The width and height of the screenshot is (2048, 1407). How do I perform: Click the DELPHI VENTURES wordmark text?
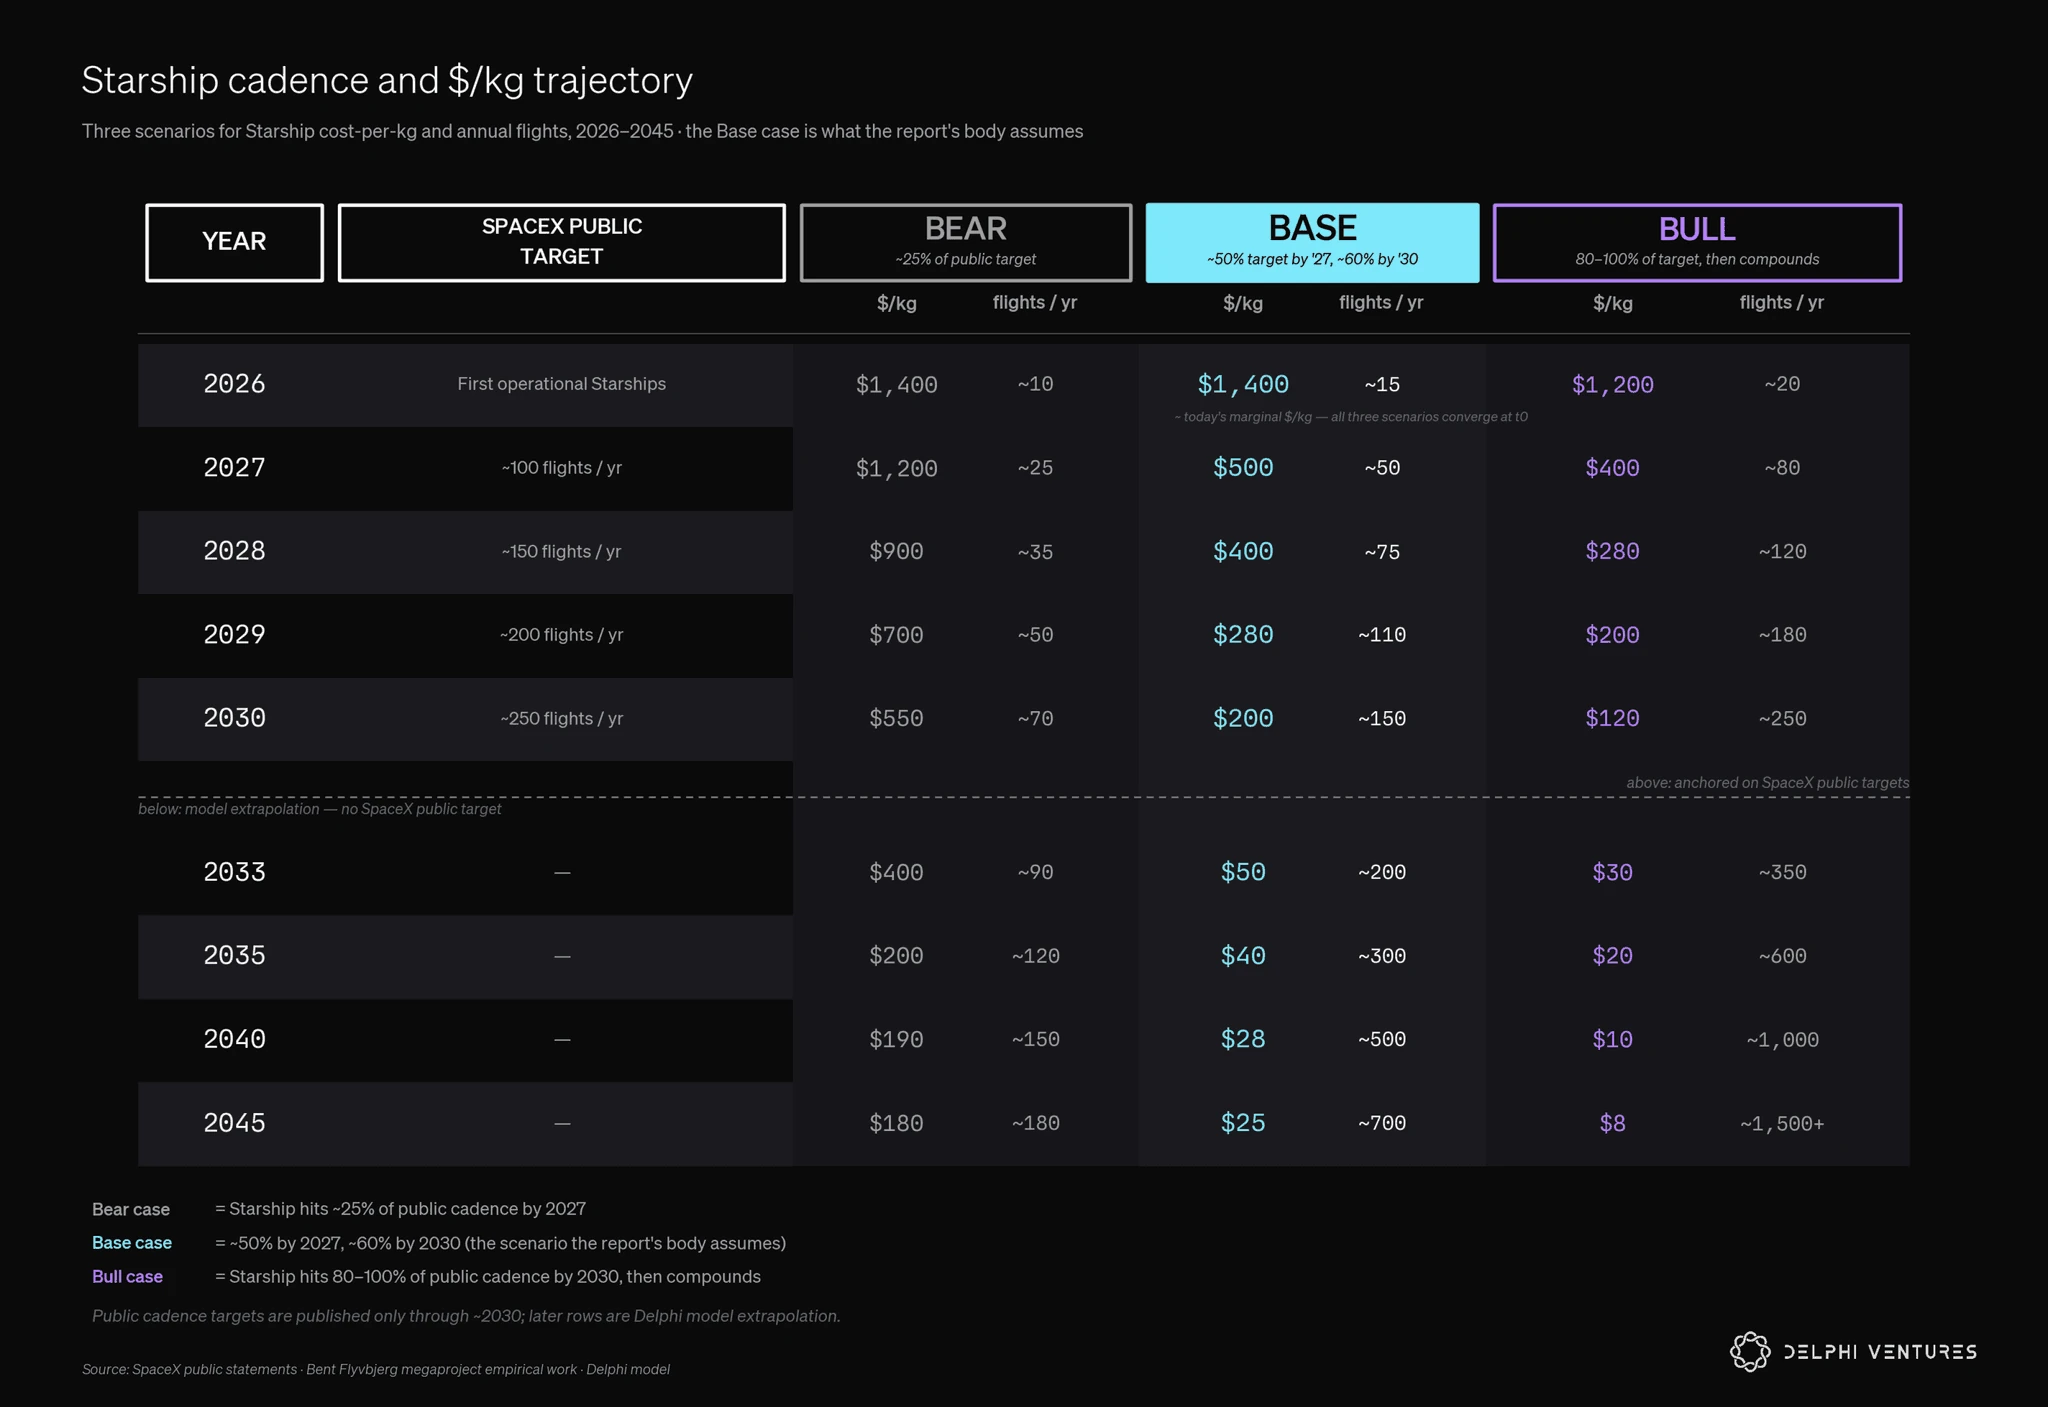pos(1880,1352)
